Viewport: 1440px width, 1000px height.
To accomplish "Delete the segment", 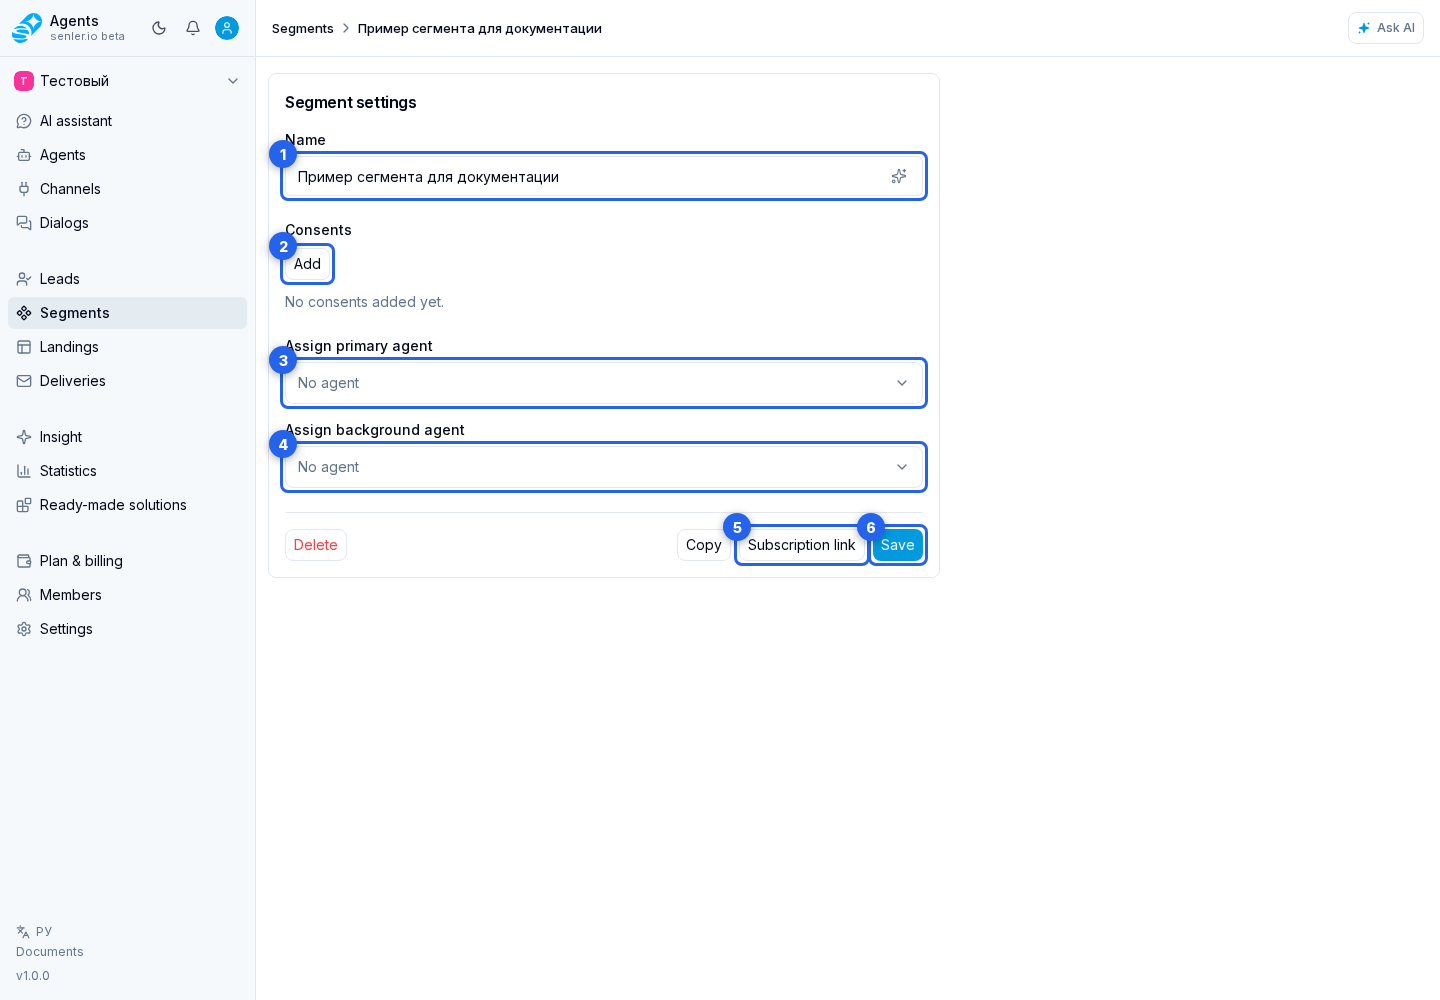I will [x=316, y=545].
